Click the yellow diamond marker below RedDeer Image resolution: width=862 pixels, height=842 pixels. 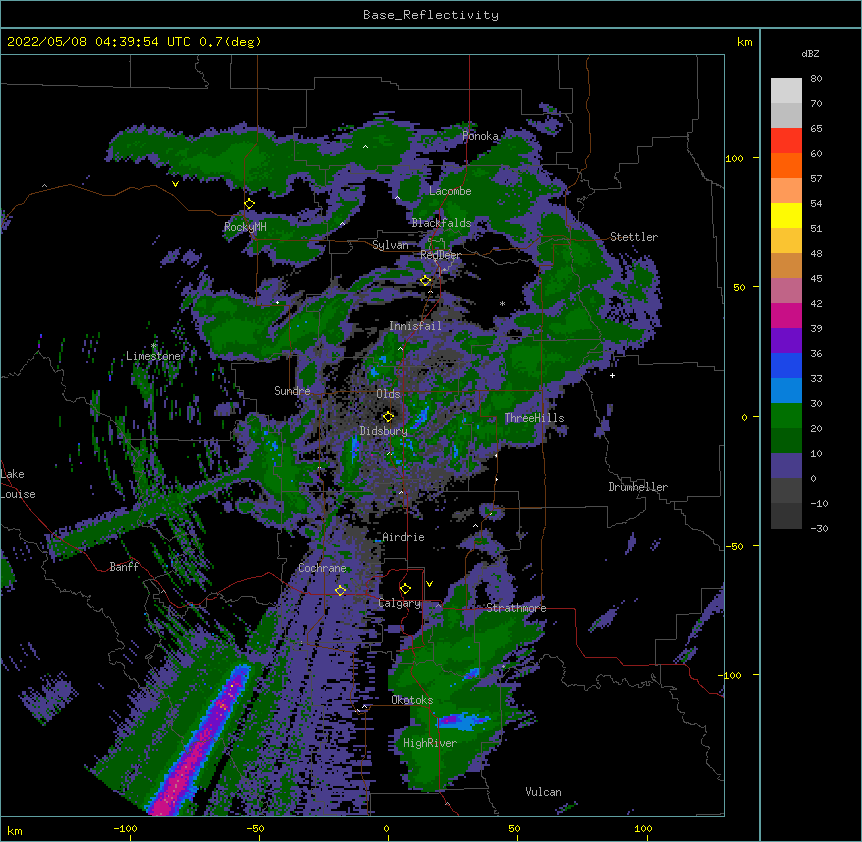[425, 281]
